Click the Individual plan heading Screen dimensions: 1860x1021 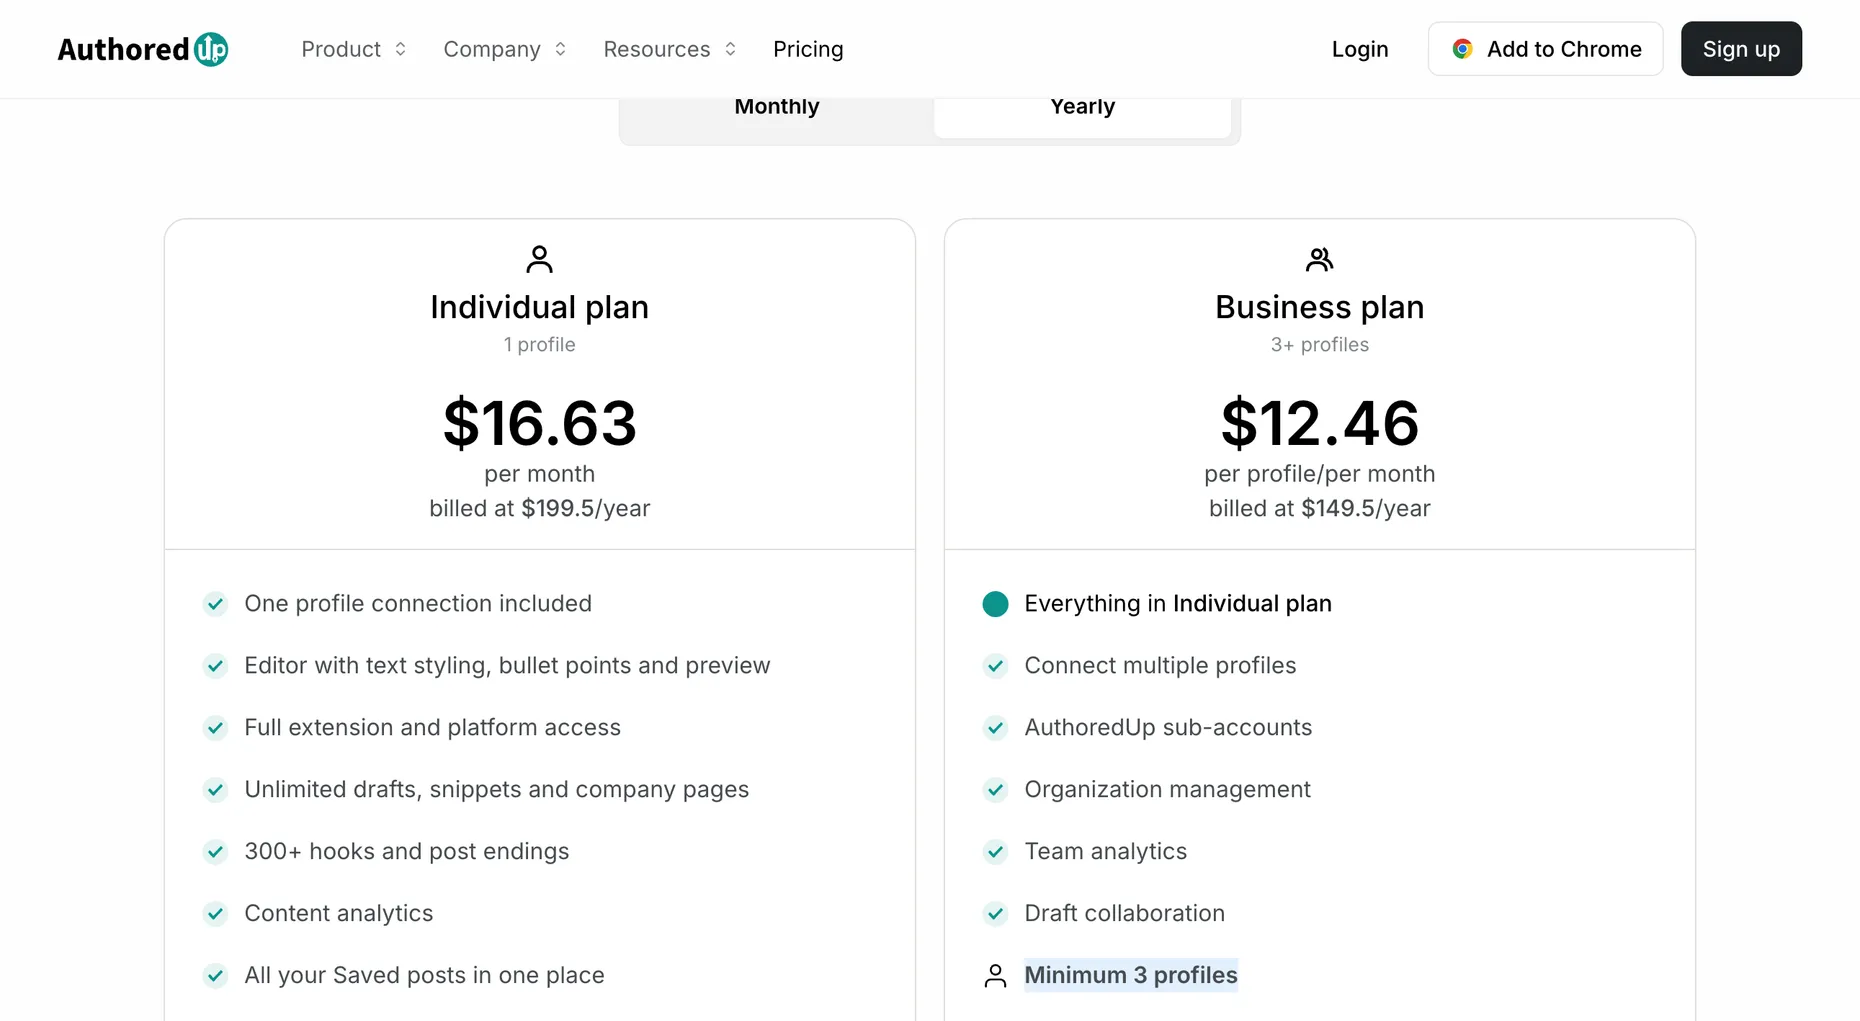(x=539, y=307)
